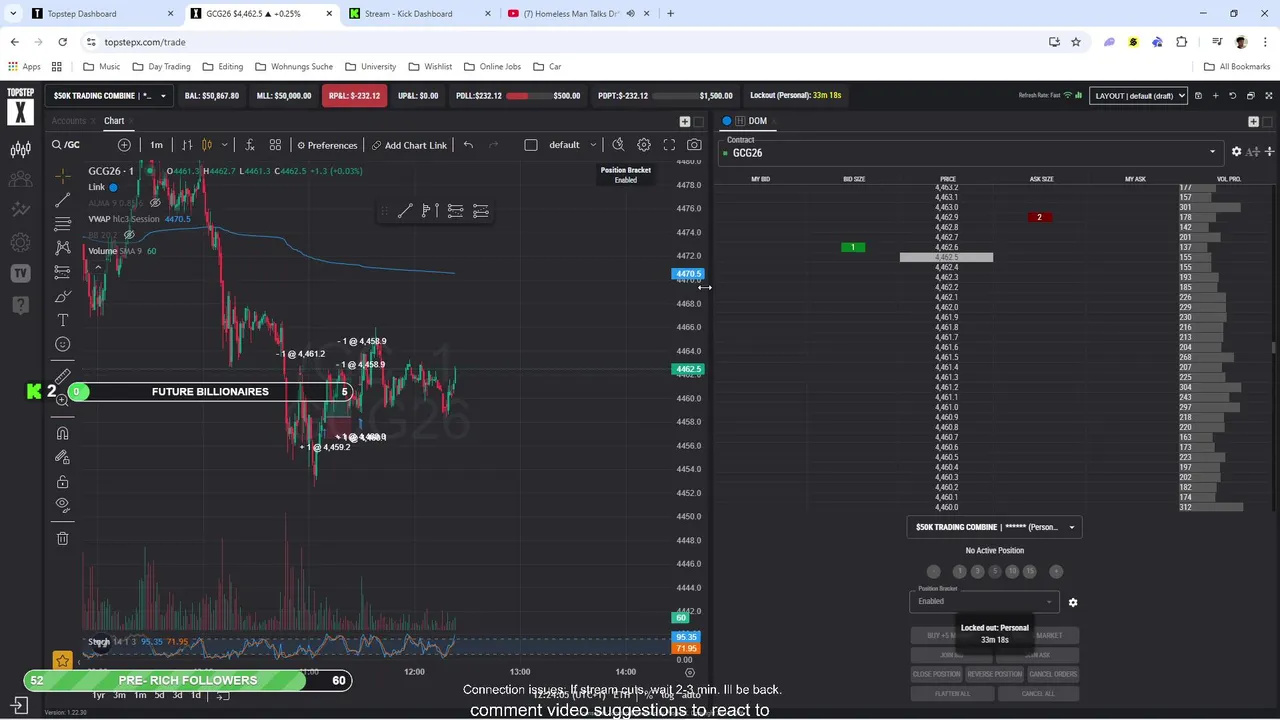Click the FLATTEN ALL button
1280x720 pixels.
click(951, 693)
